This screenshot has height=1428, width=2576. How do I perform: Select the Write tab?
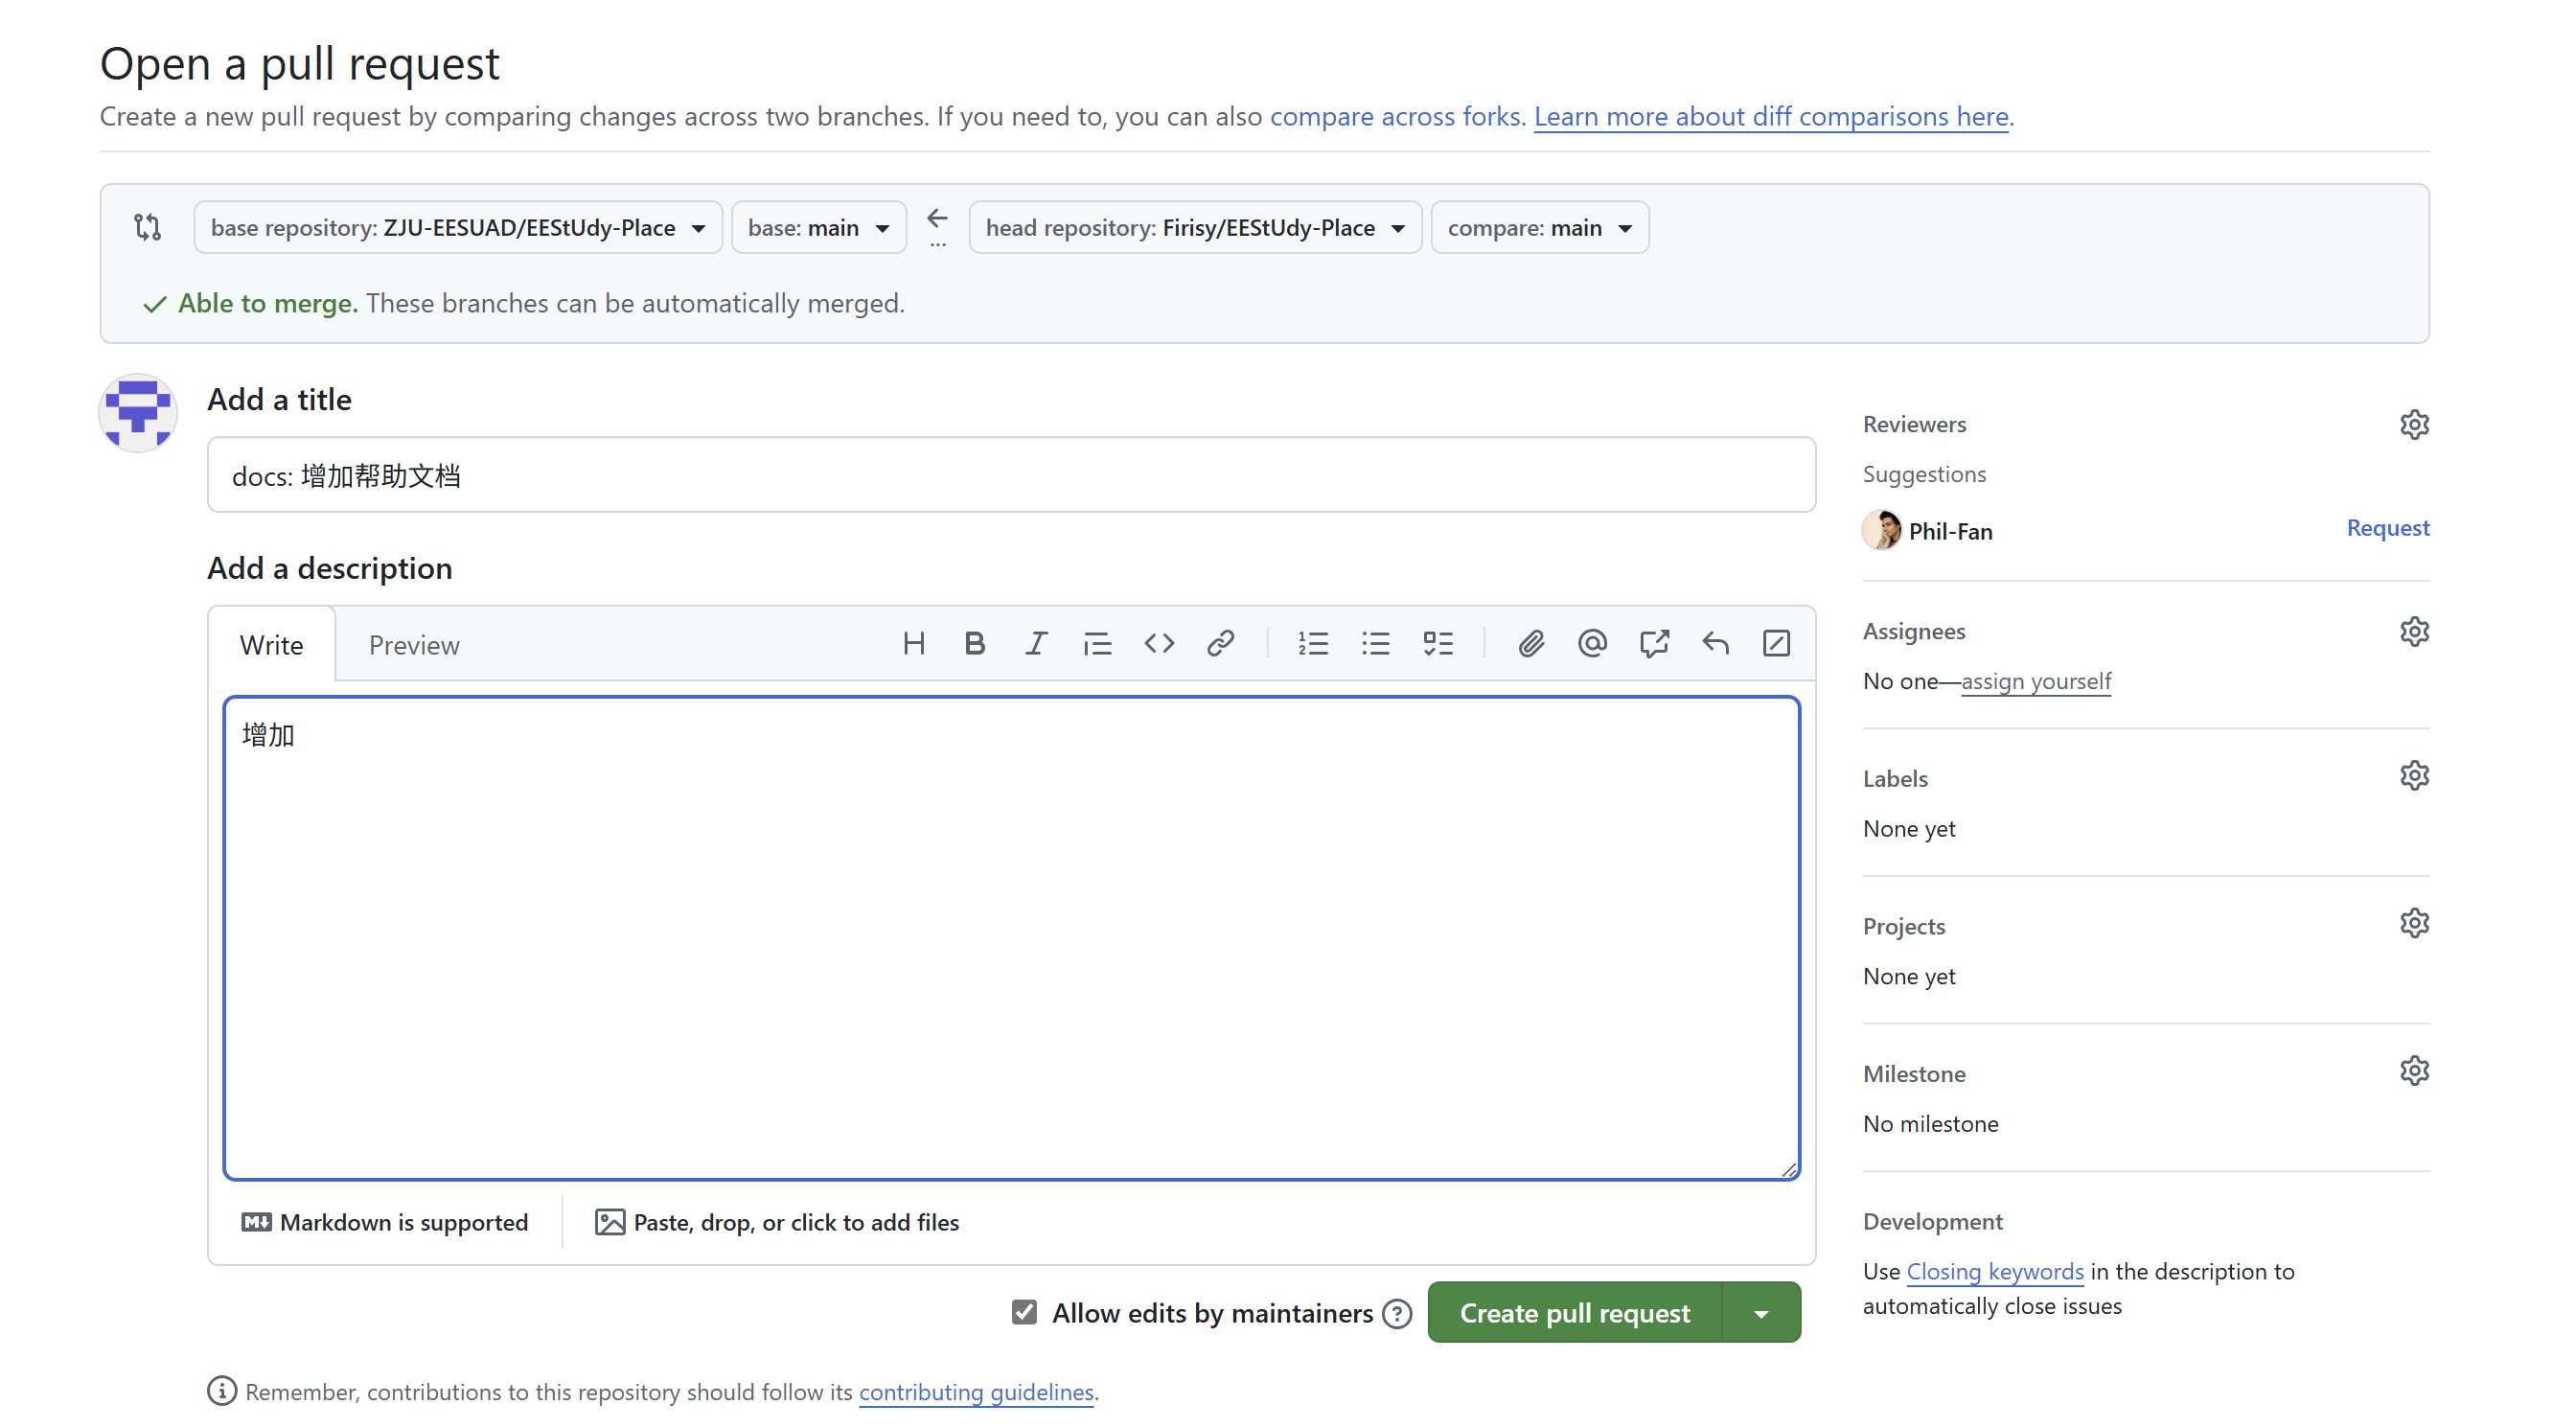(271, 645)
